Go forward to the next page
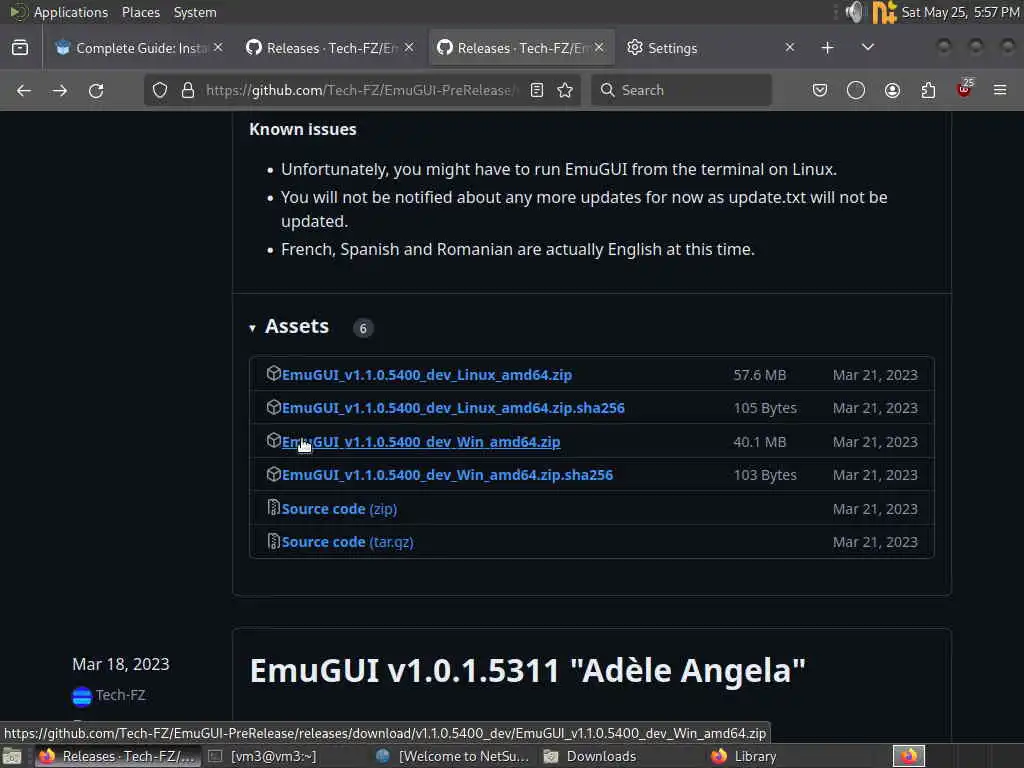This screenshot has height=768, width=1024. (59, 90)
